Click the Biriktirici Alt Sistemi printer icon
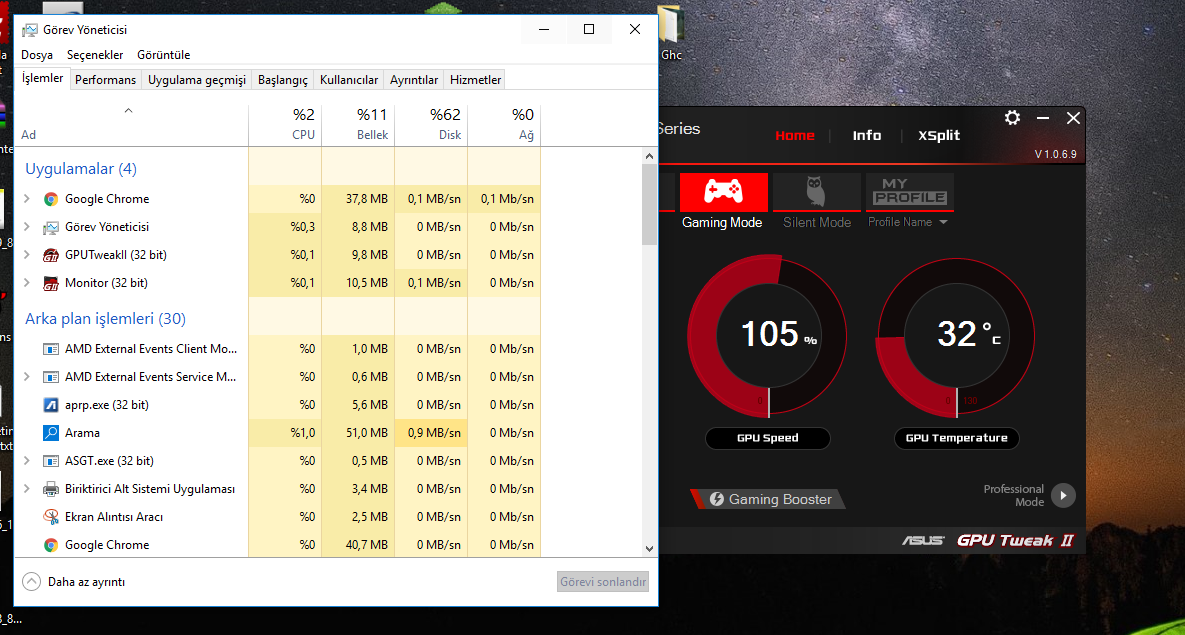 (x=51, y=488)
